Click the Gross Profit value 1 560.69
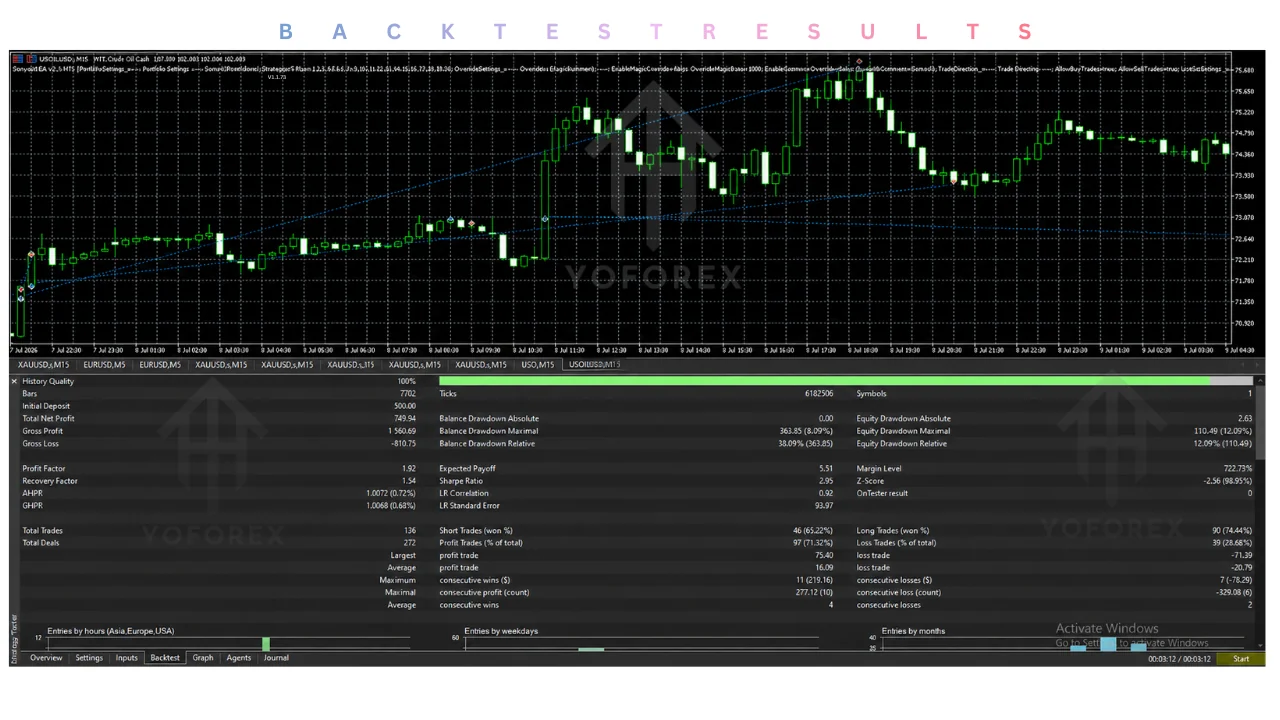1280x720 pixels. point(402,431)
